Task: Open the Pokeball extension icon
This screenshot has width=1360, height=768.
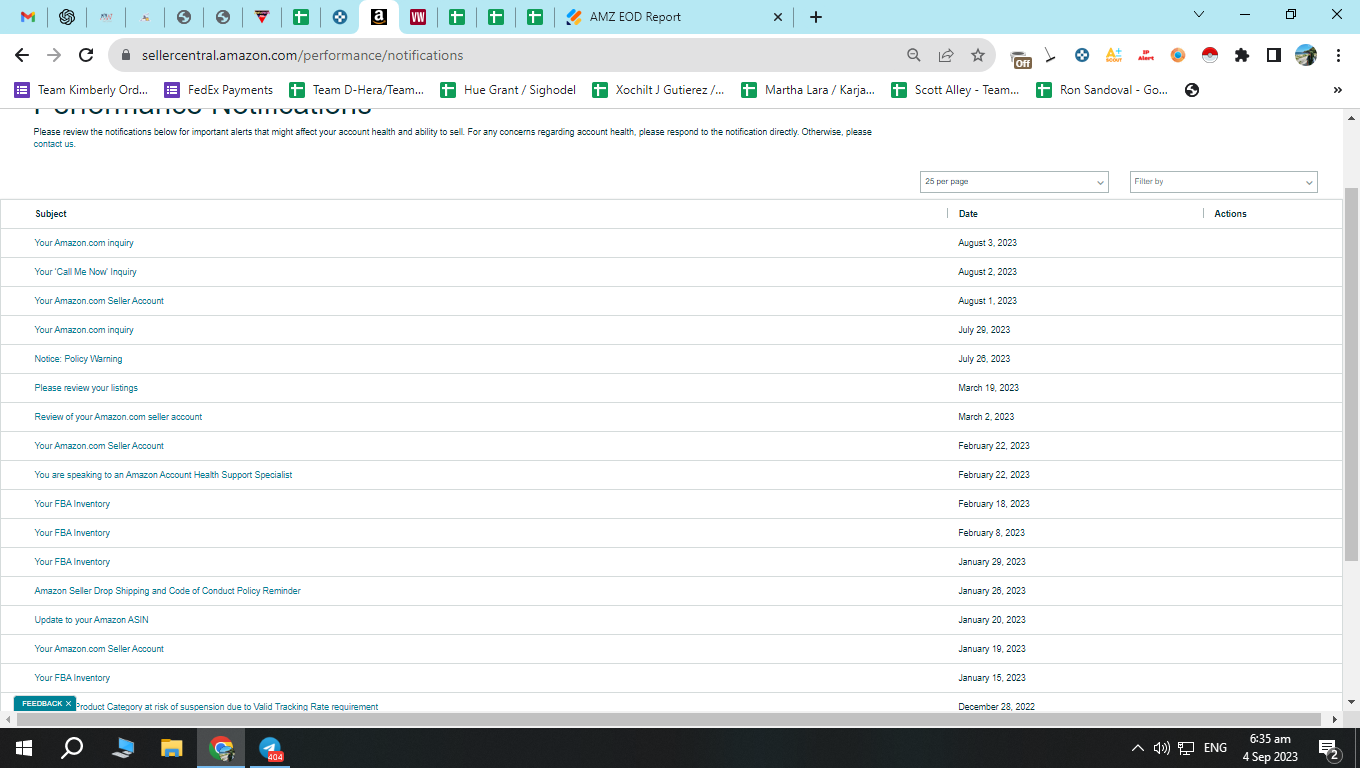Action: tap(1210, 56)
